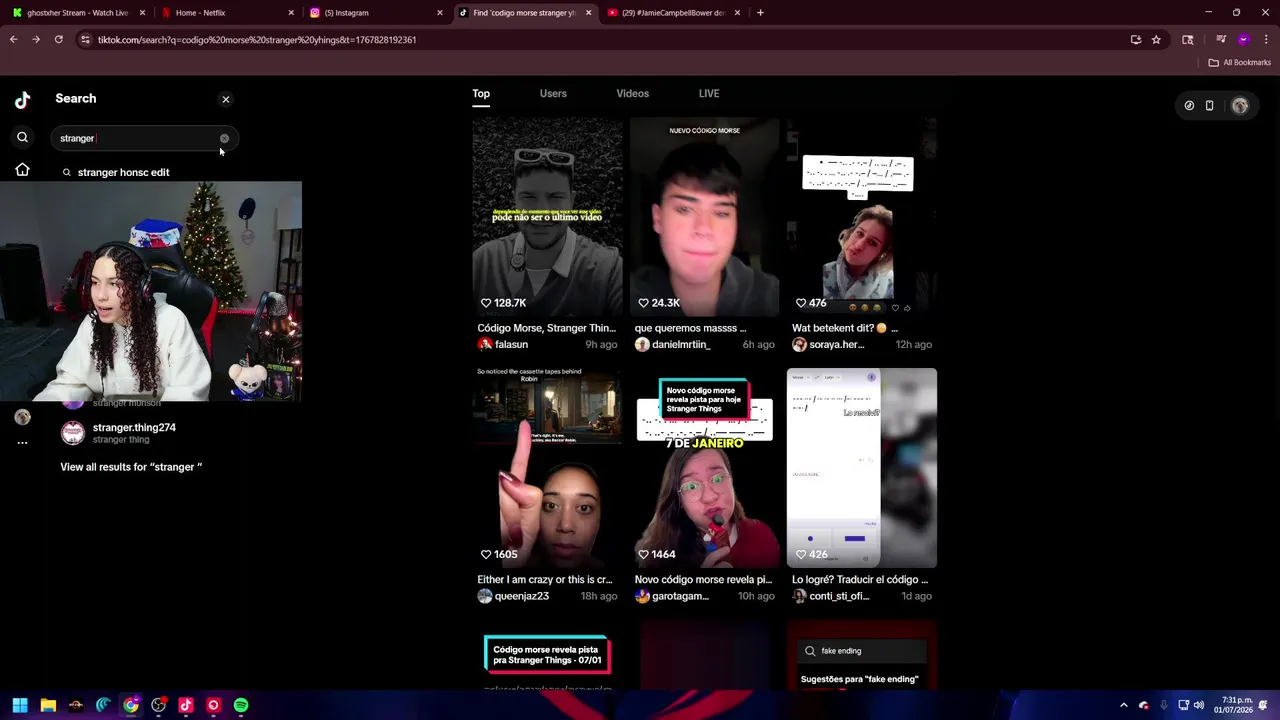
Task: Switch to the Users tab
Action: [553, 93]
